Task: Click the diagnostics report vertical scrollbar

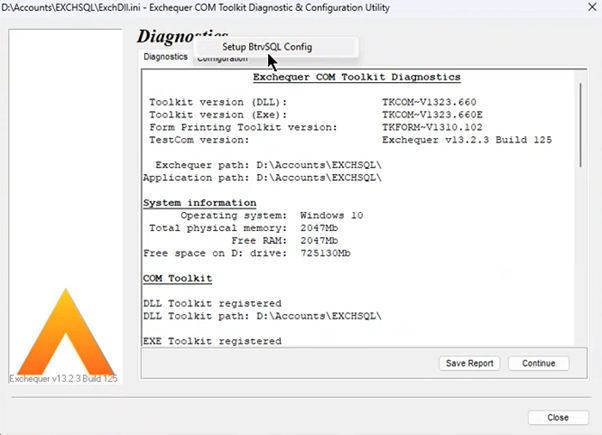Action: [x=580, y=125]
